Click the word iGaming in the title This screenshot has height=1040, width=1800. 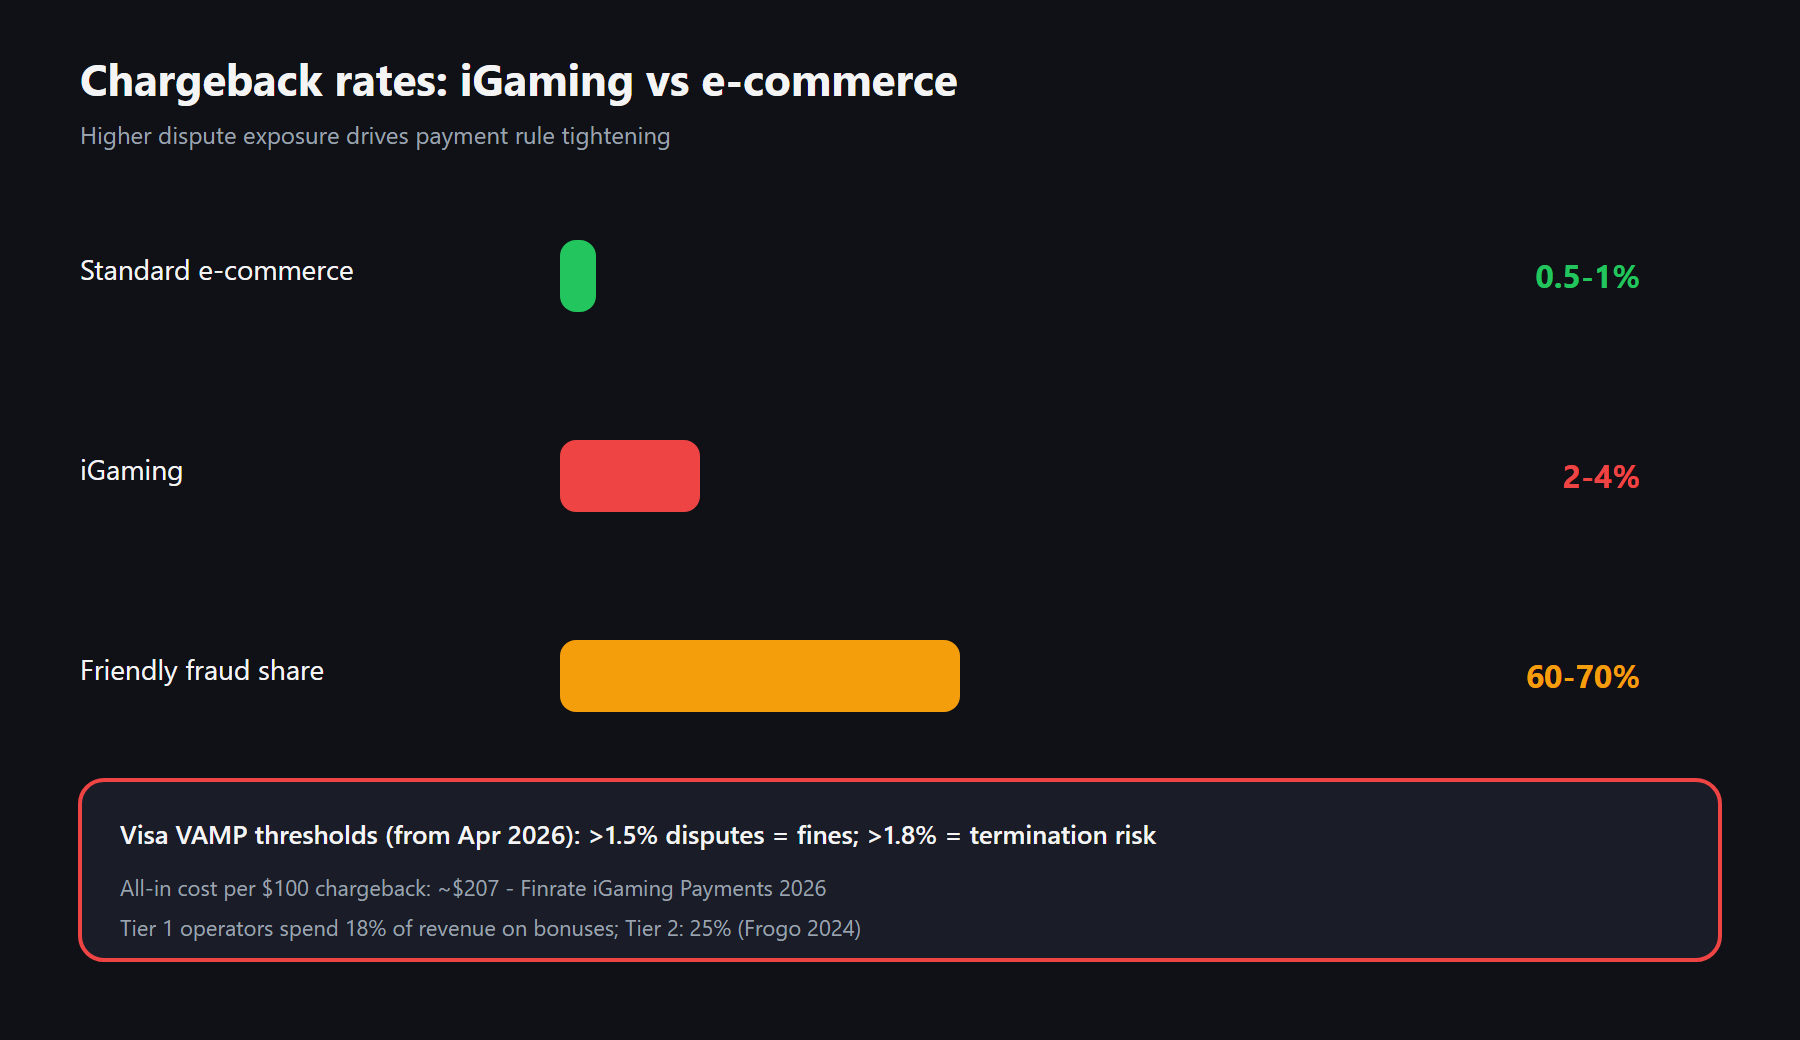546,82
